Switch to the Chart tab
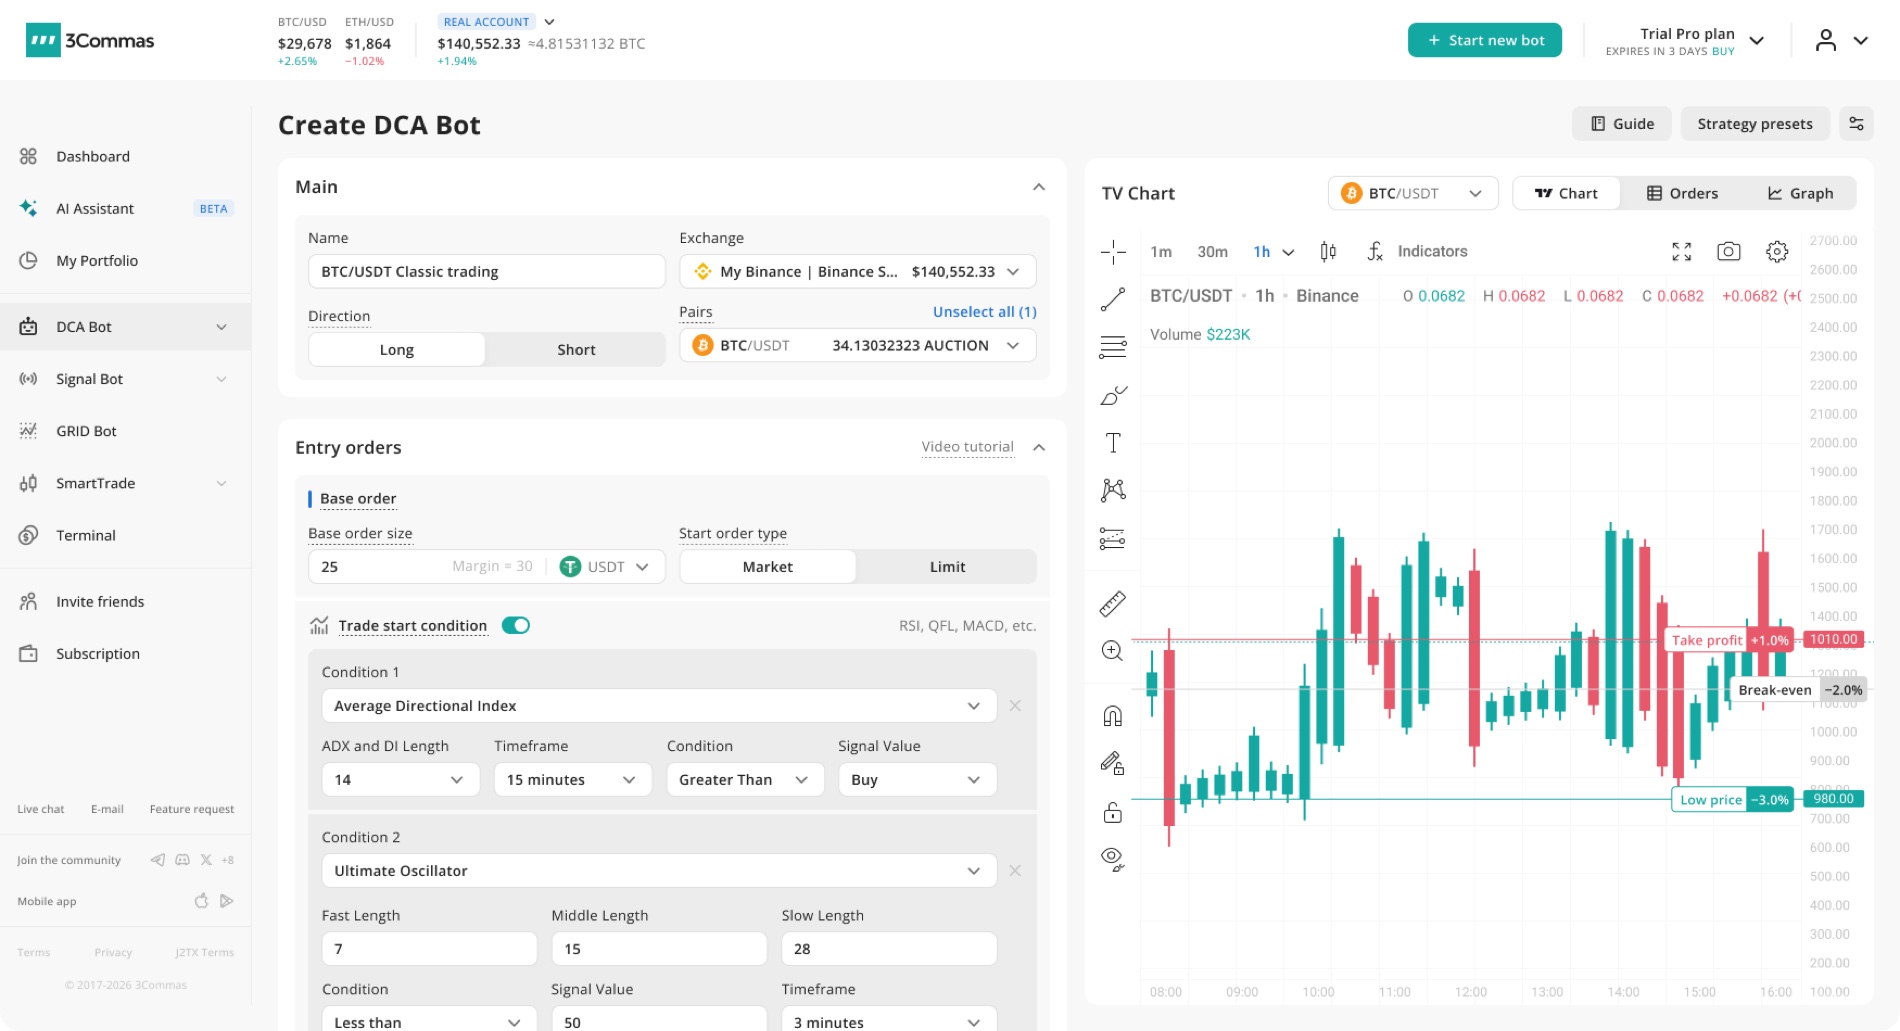 point(1566,193)
